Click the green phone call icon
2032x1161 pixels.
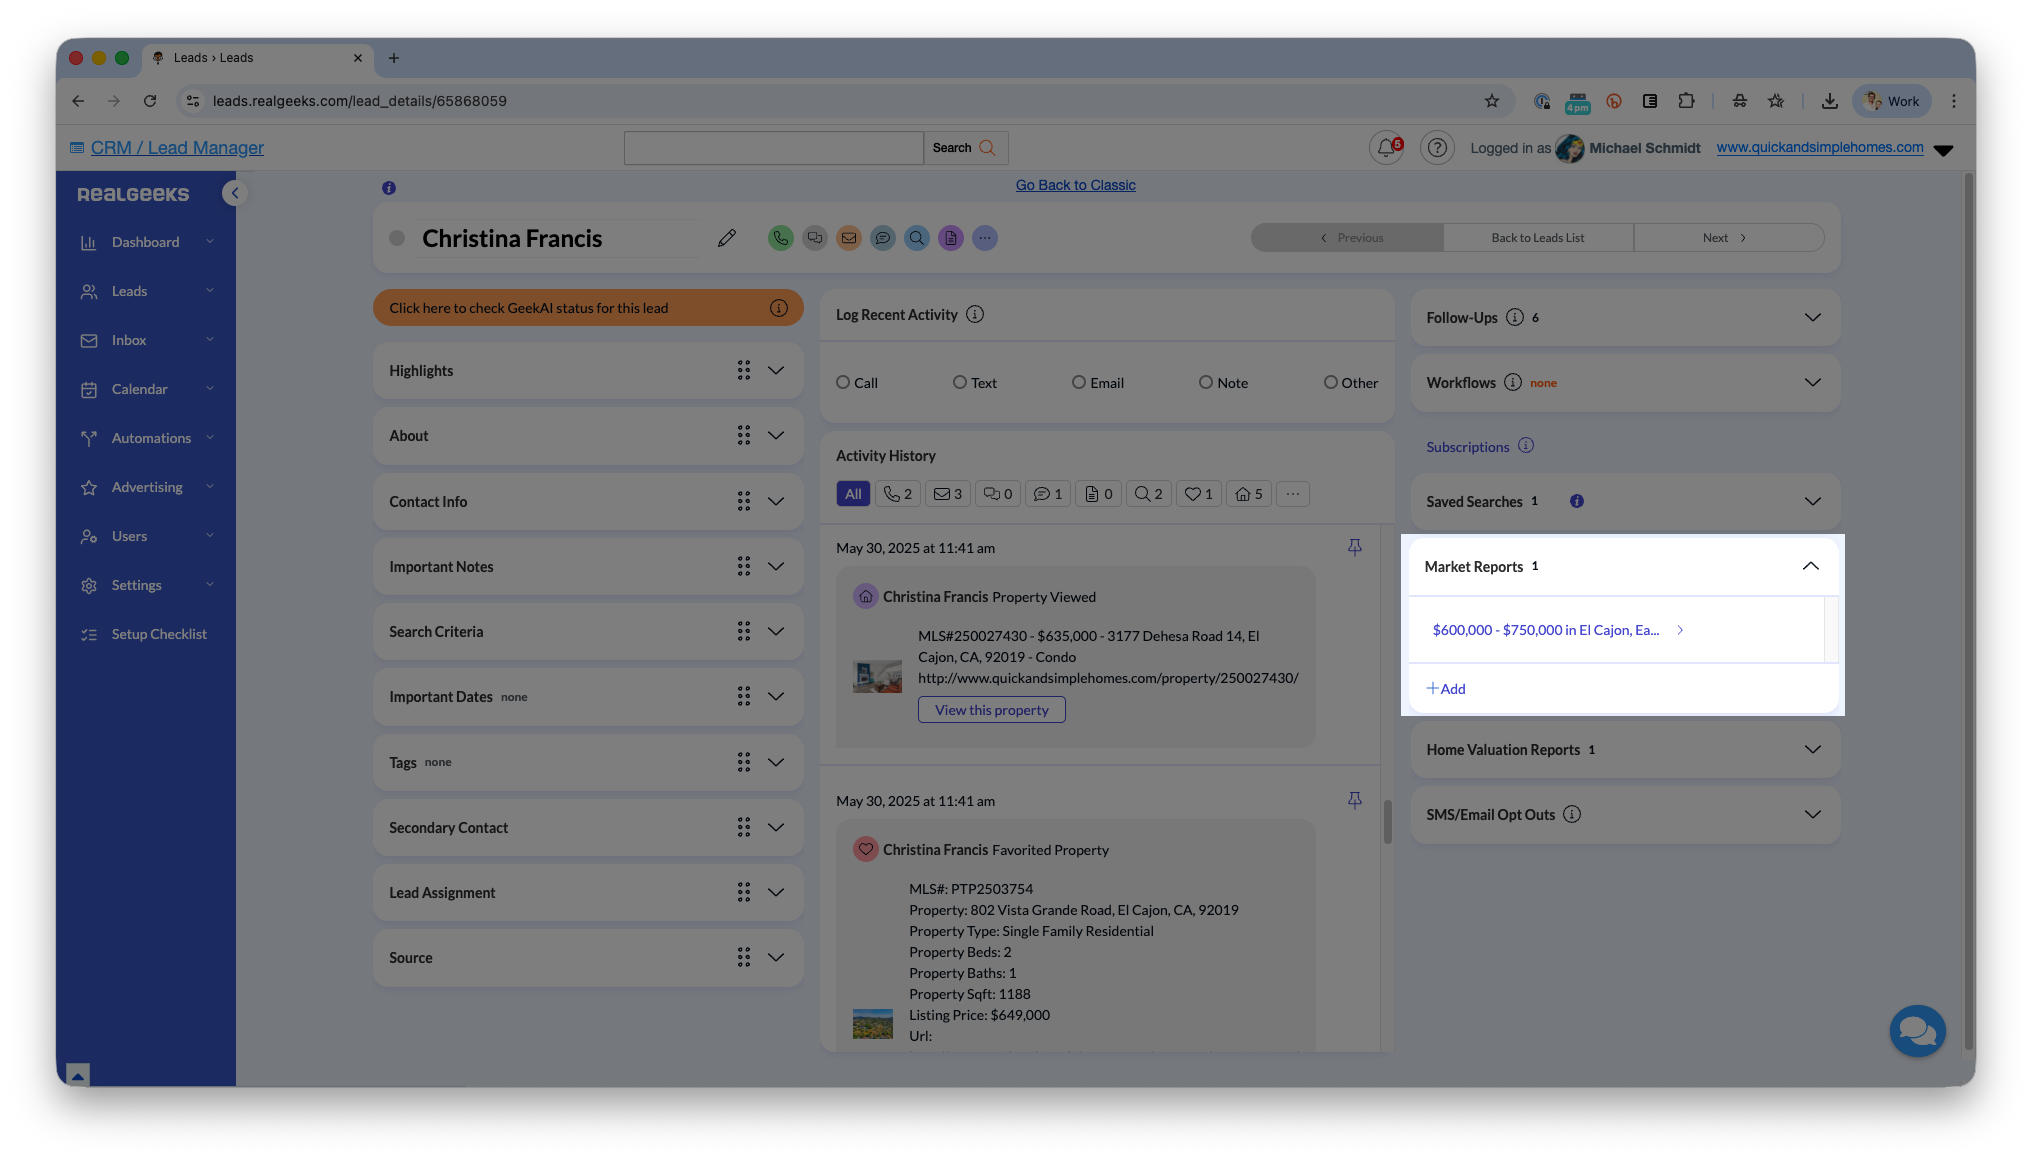point(780,238)
